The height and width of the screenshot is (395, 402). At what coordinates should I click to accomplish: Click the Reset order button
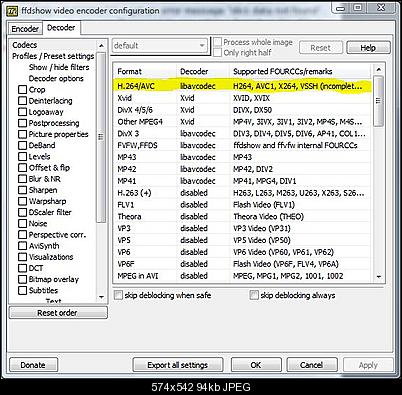click(x=58, y=313)
